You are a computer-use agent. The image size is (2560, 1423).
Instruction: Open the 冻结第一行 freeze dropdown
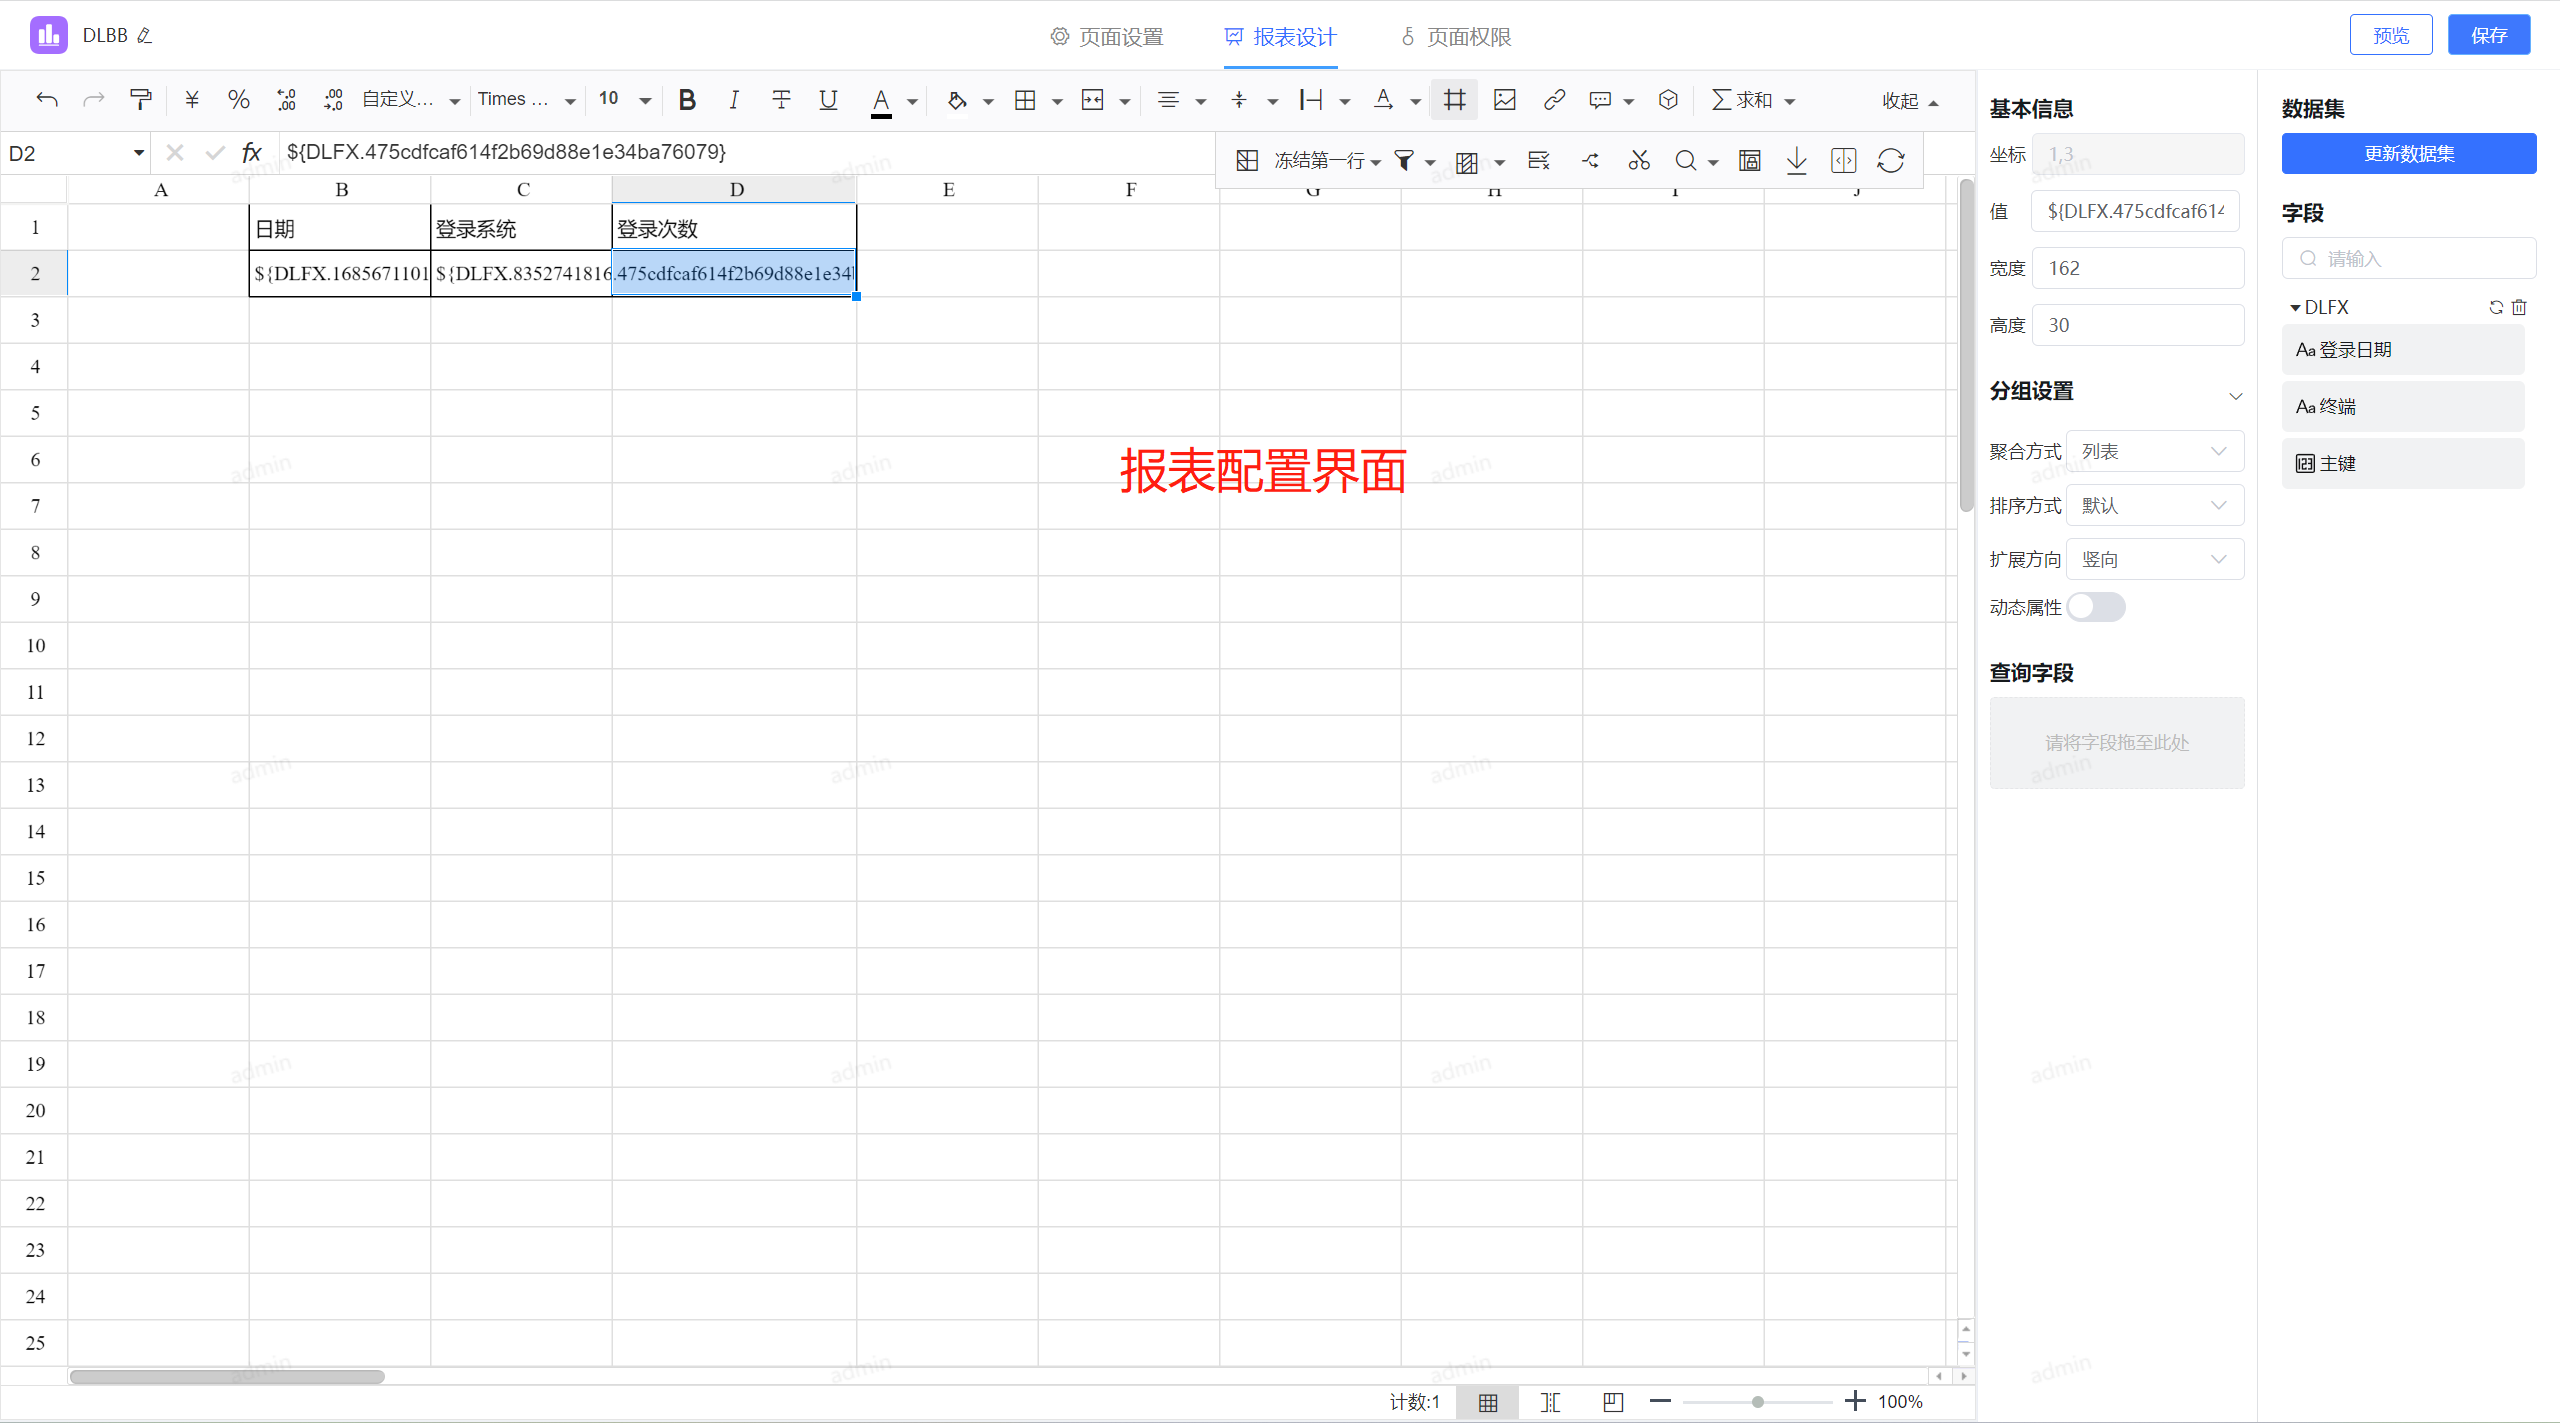click(1326, 161)
